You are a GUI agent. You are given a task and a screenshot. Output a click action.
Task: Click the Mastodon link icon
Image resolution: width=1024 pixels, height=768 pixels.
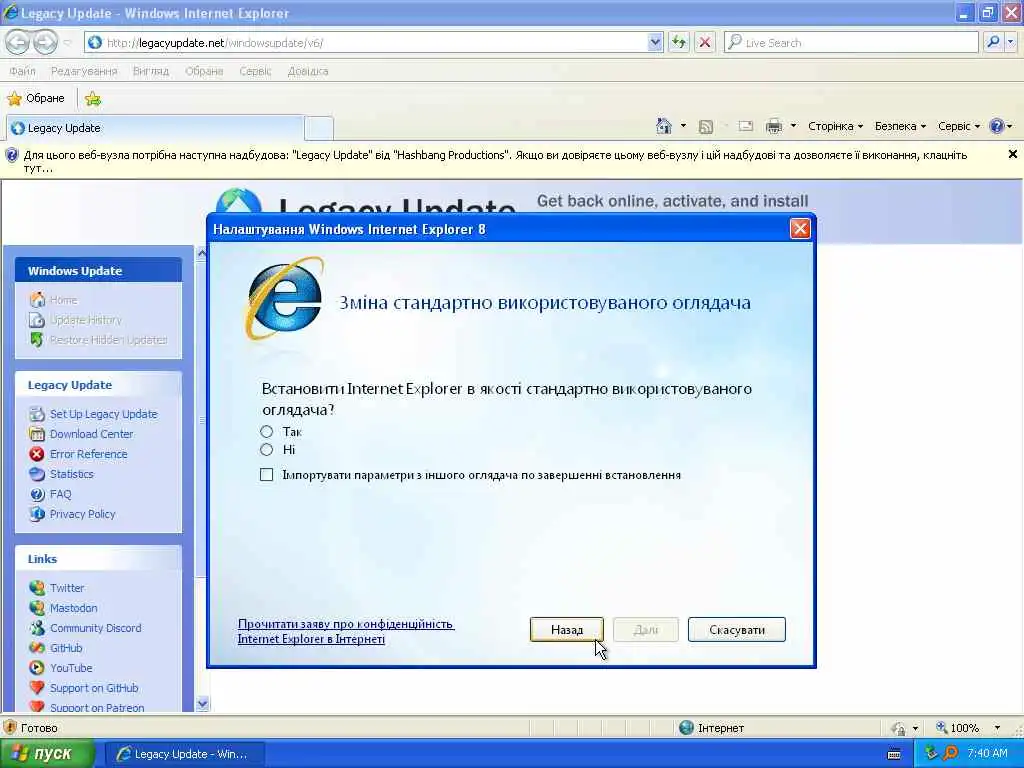pyautogui.click(x=37, y=608)
